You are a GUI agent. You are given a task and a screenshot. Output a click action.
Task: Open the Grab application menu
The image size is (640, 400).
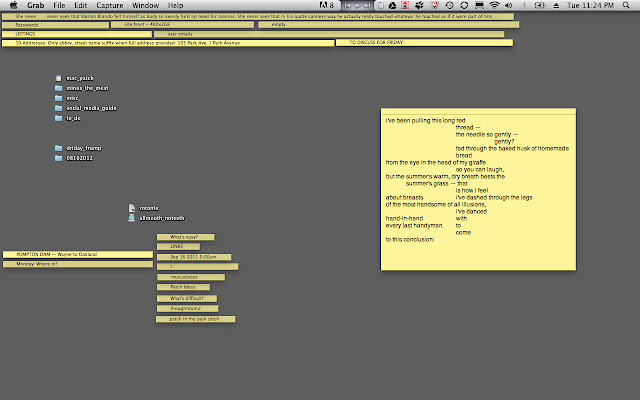(38, 6)
